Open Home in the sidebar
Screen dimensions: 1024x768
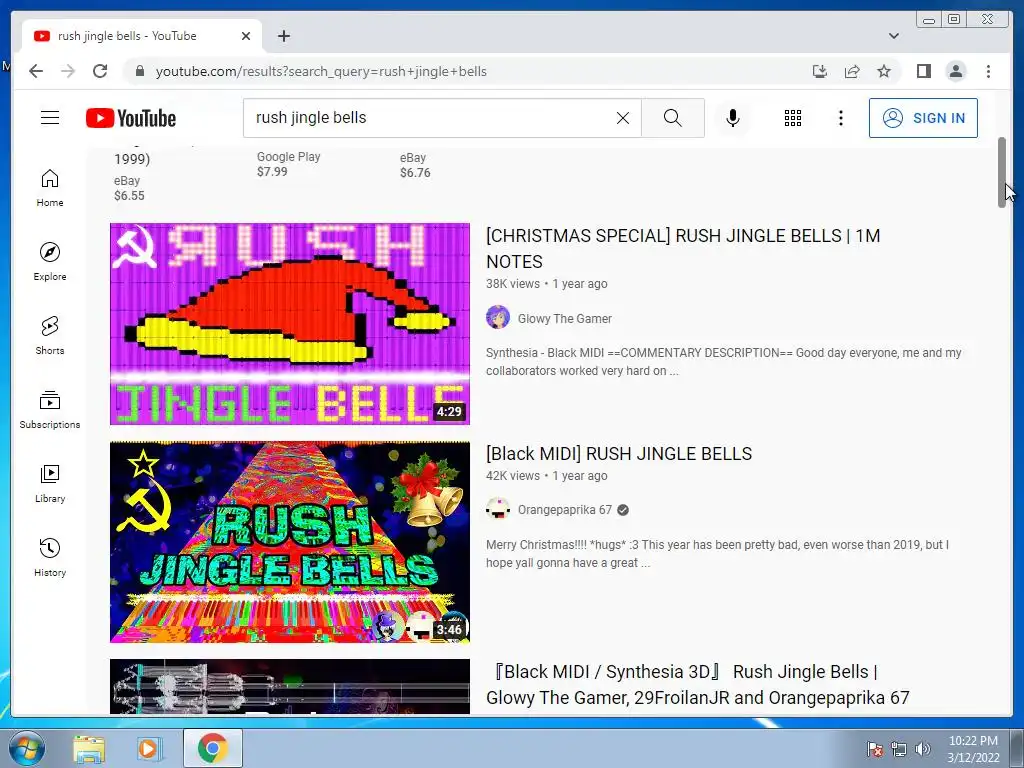tap(50, 189)
